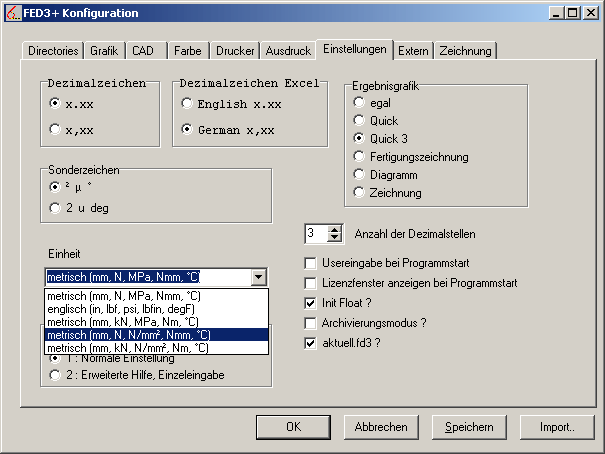Click the Speichern button
Screen dimensions: 605x454
(469, 427)
